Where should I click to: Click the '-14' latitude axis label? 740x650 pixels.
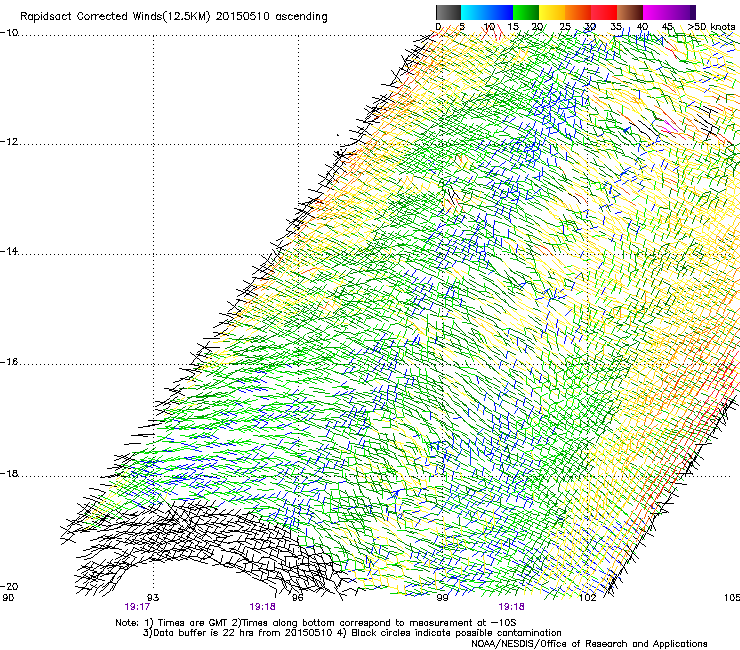click(x=9, y=251)
